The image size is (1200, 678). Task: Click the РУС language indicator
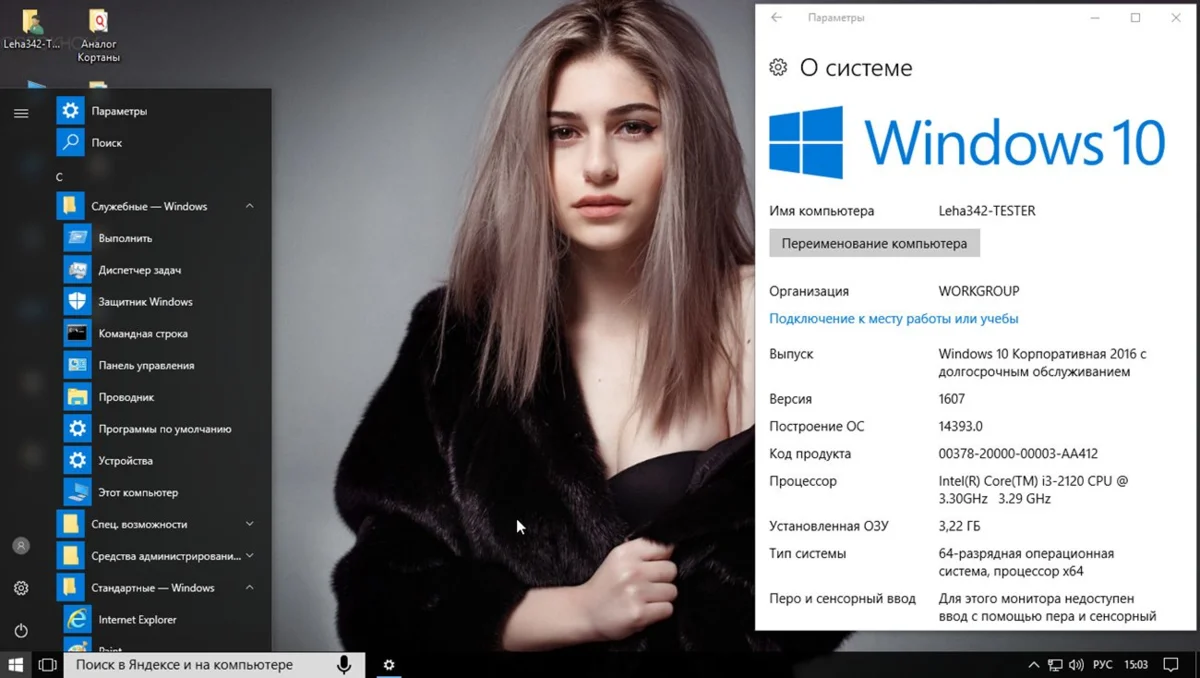(1103, 665)
